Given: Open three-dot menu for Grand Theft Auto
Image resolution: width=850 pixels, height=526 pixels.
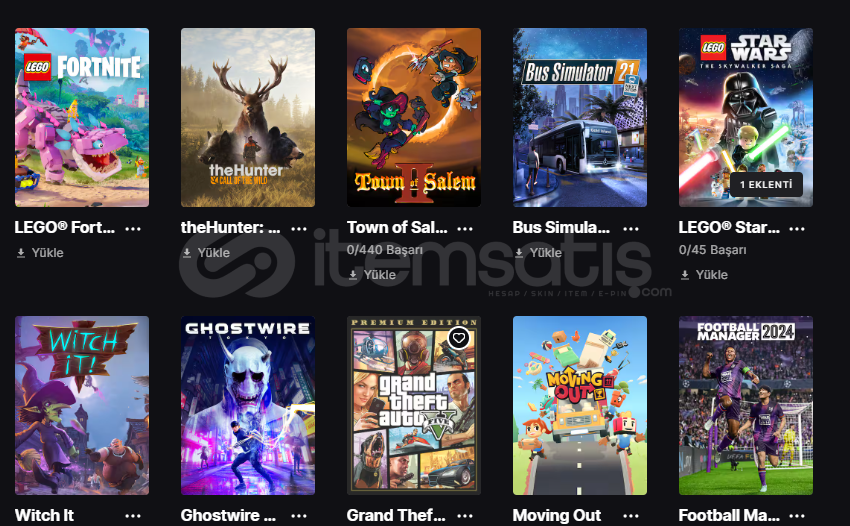Looking at the screenshot, I should pyautogui.click(x=465, y=516).
